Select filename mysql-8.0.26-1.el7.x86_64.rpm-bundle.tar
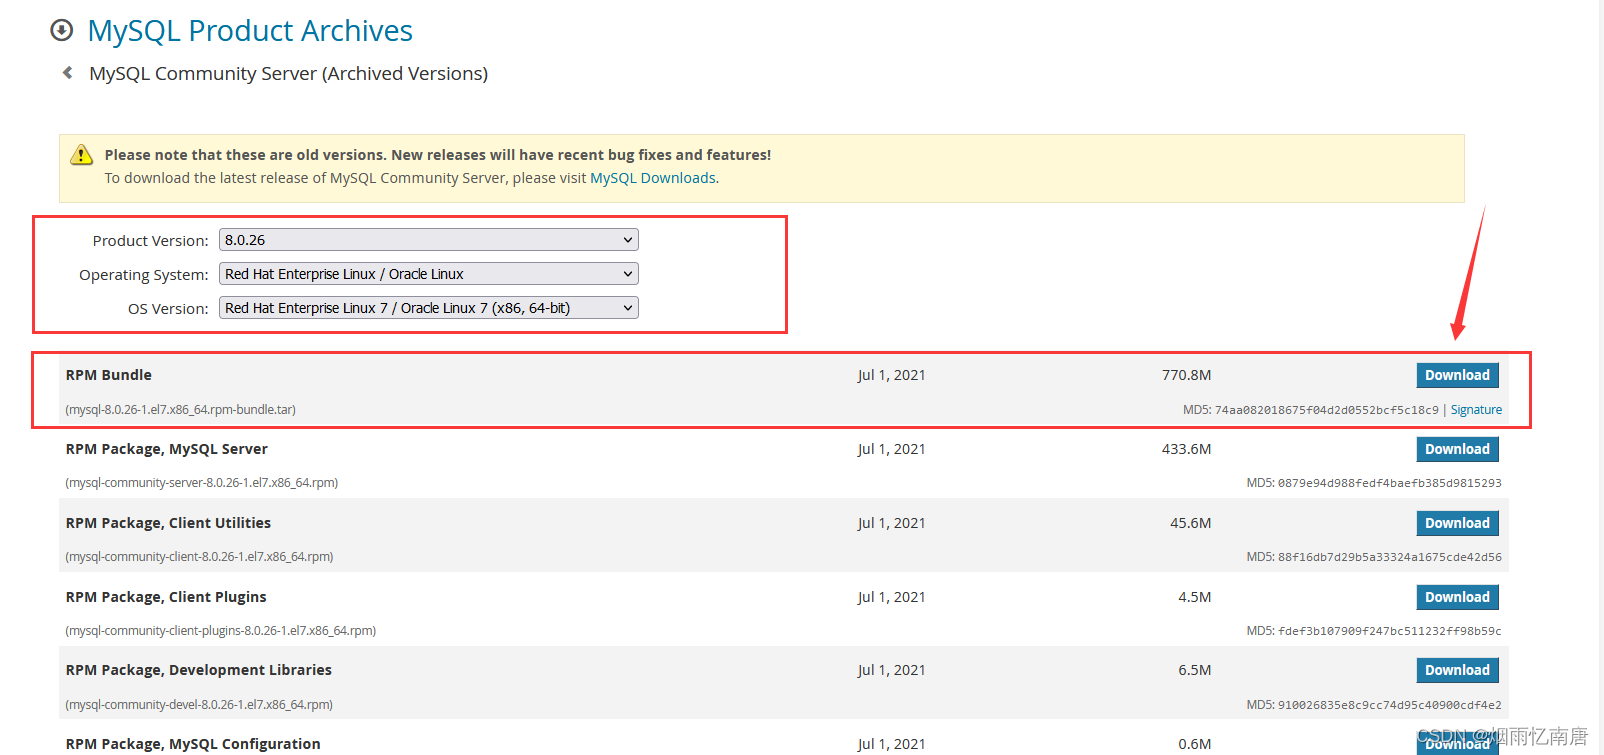Image resolution: width=1604 pixels, height=755 pixels. (180, 410)
